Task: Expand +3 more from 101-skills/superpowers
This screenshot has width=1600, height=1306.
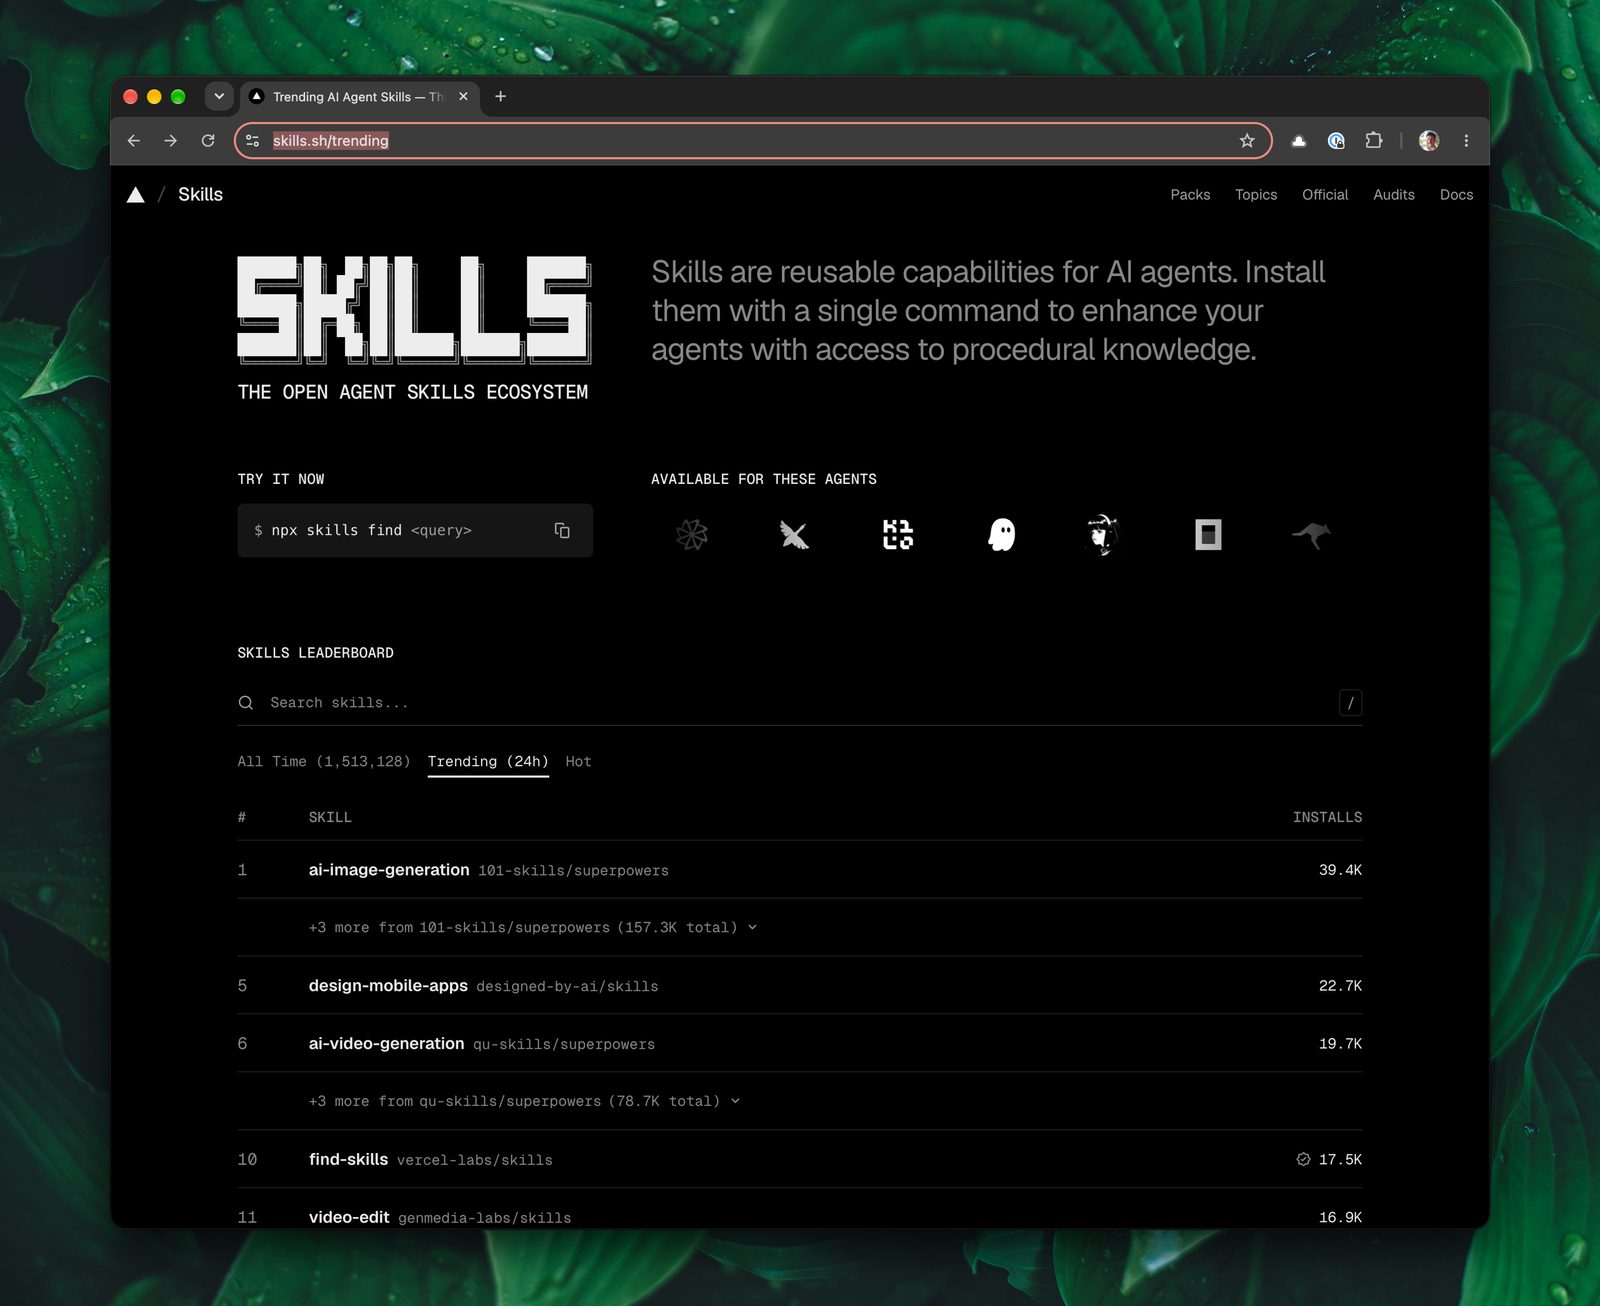Action: (x=533, y=927)
